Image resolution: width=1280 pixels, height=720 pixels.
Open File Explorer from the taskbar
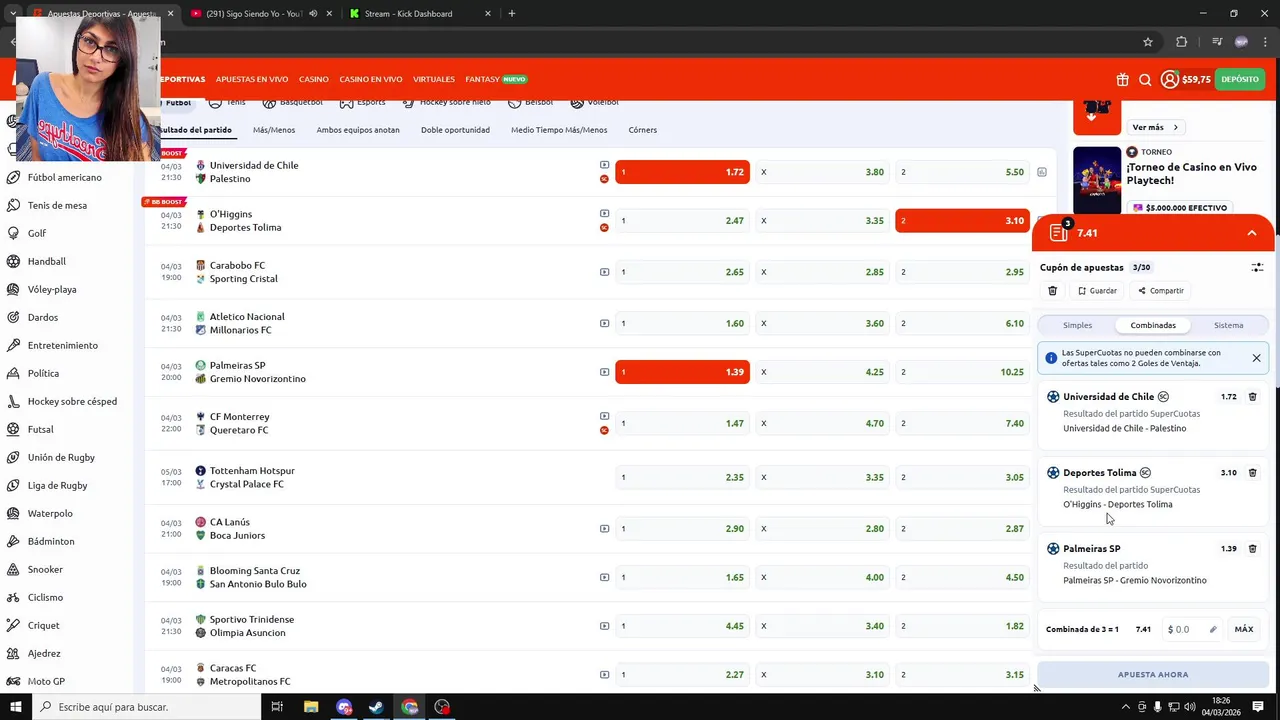[311, 707]
